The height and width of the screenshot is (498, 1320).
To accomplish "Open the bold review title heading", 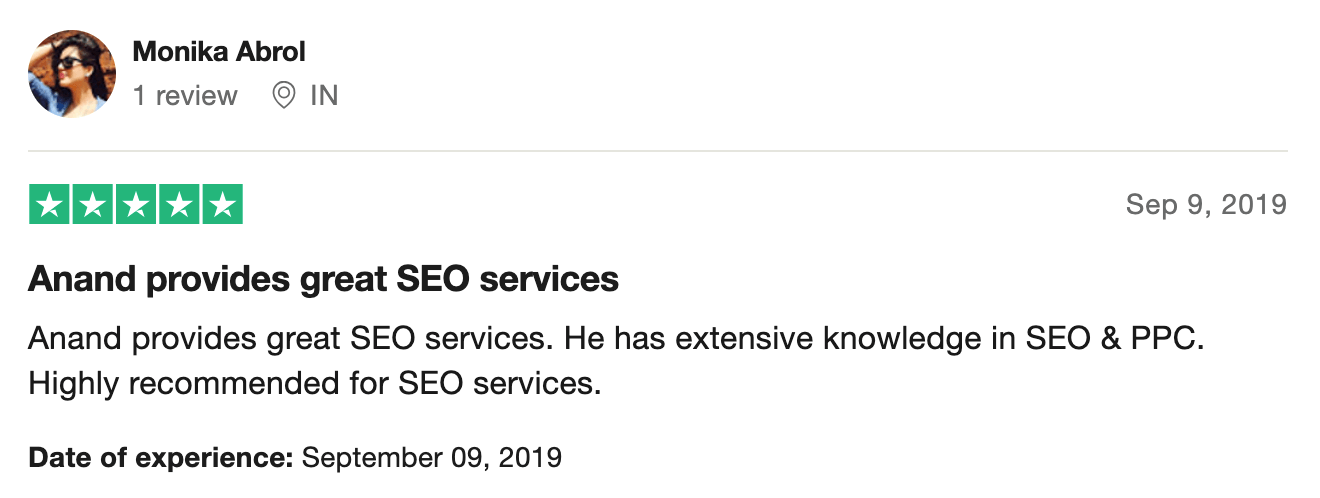I will pos(323,279).
